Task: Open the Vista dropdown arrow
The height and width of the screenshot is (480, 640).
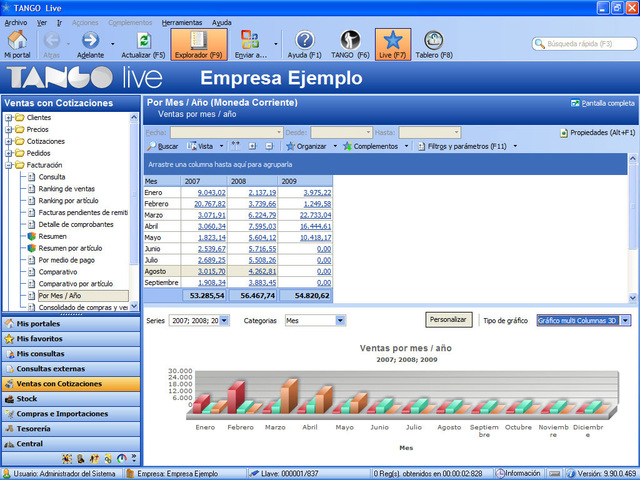Action: pos(222,146)
